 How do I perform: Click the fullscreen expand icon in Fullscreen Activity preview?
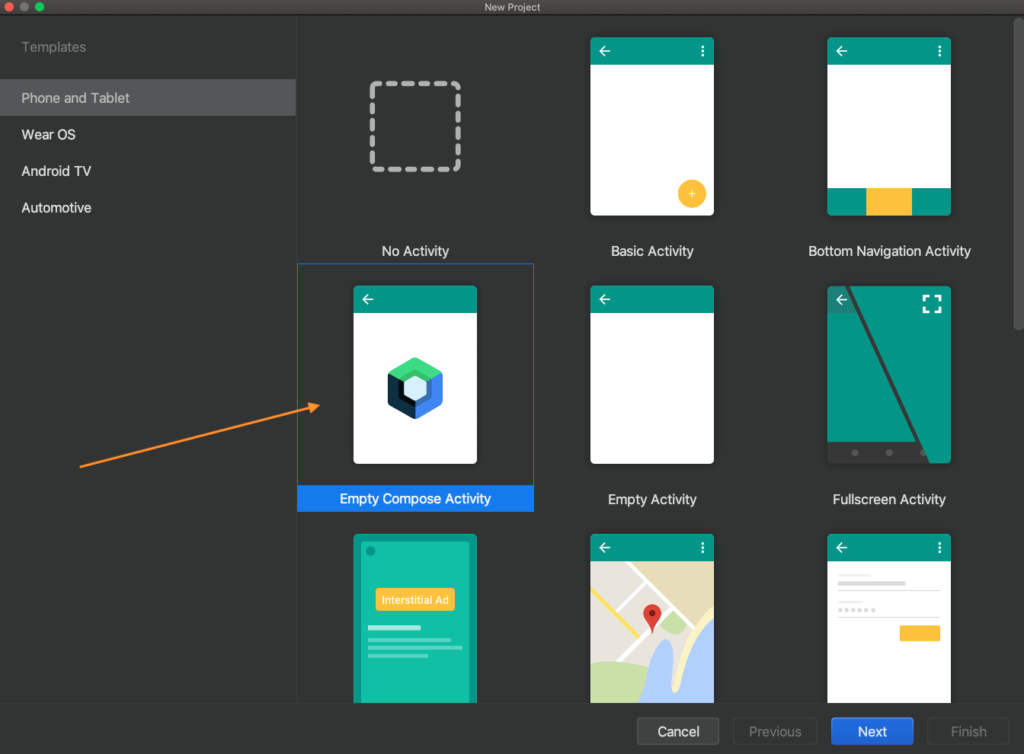[x=932, y=304]
